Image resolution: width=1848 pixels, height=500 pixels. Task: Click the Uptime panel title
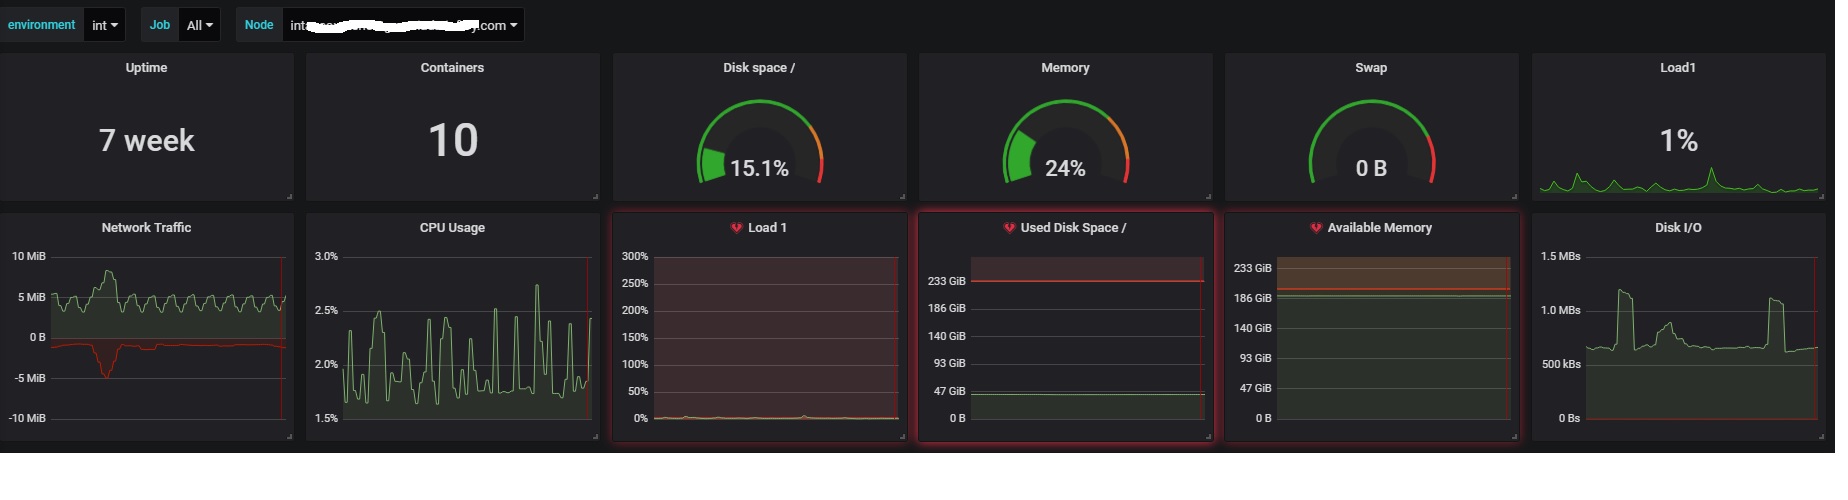tap(146, 68)
